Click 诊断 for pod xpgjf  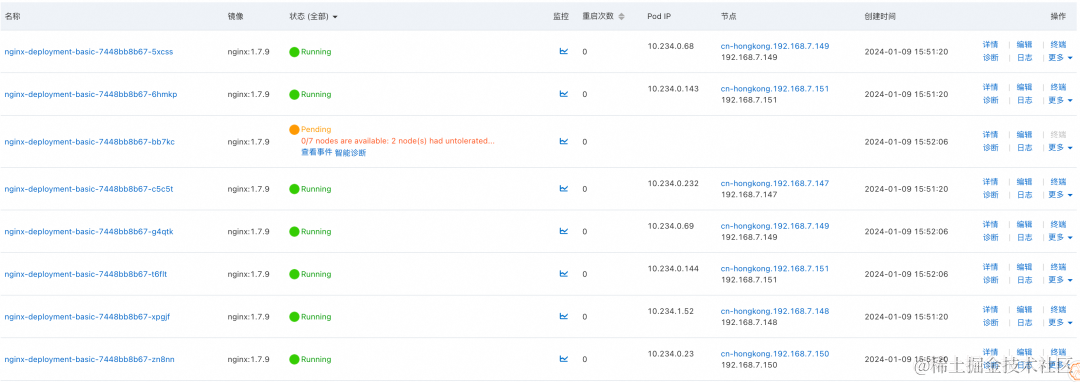990,323
